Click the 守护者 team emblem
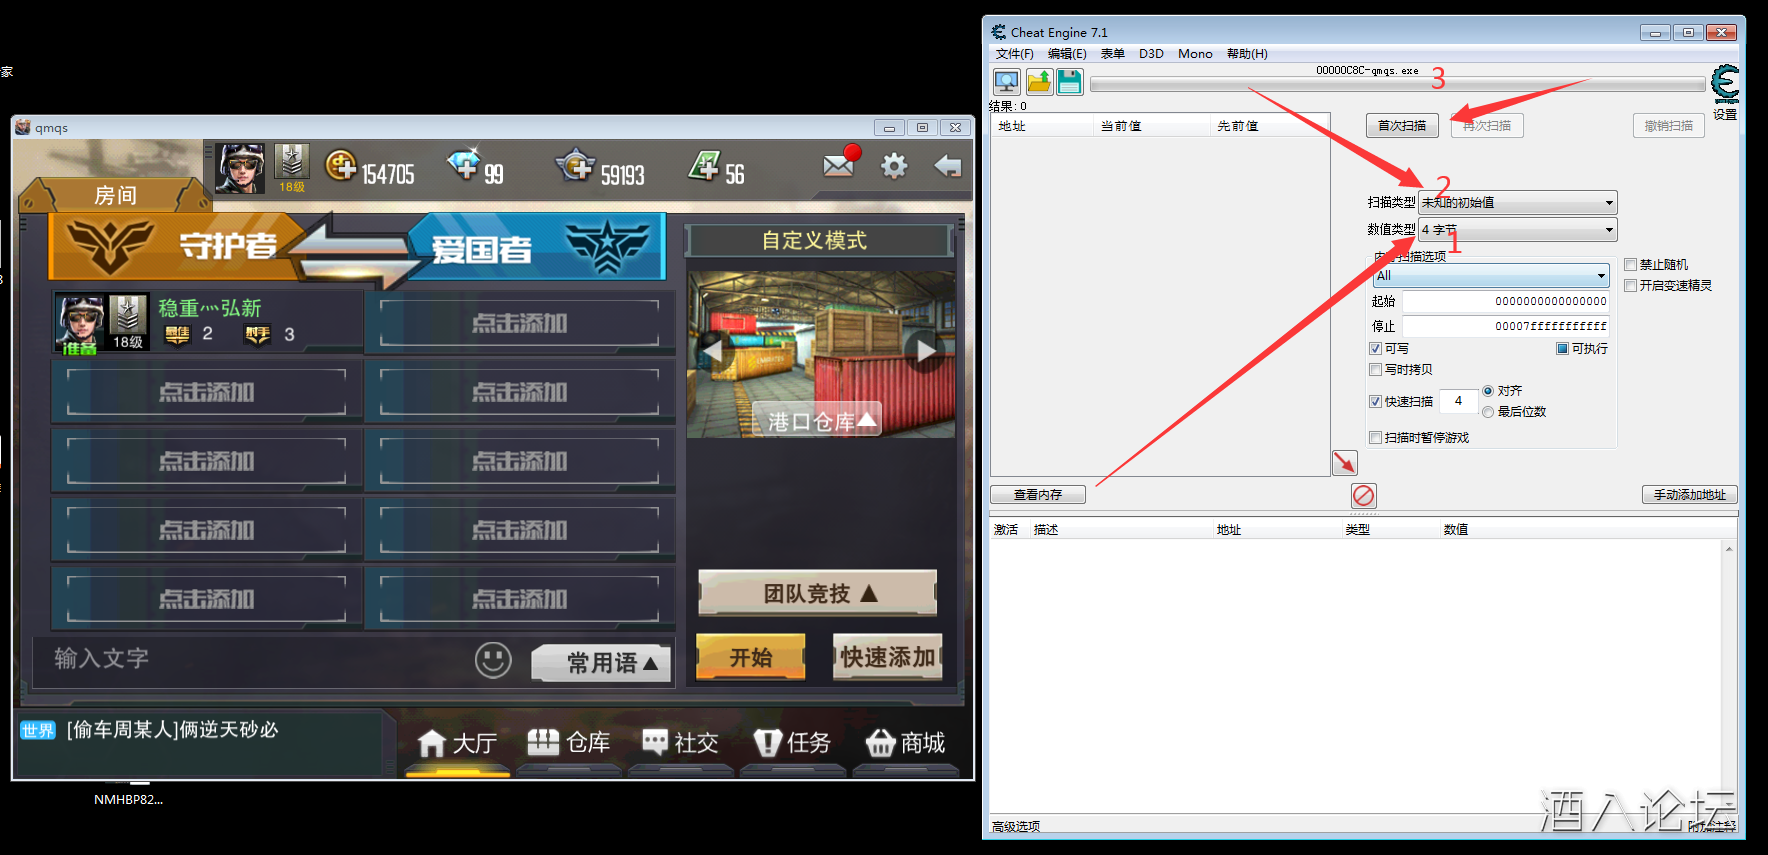The width and height of the screenshot is (1768, 855). pyautogui.click(x=110, y=245)
